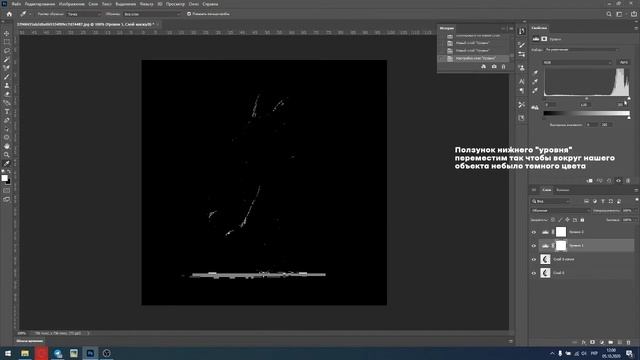Toggle lock transparent pixels
The height and width of the screenshot is (360, 640).
(x=553, y=220)
